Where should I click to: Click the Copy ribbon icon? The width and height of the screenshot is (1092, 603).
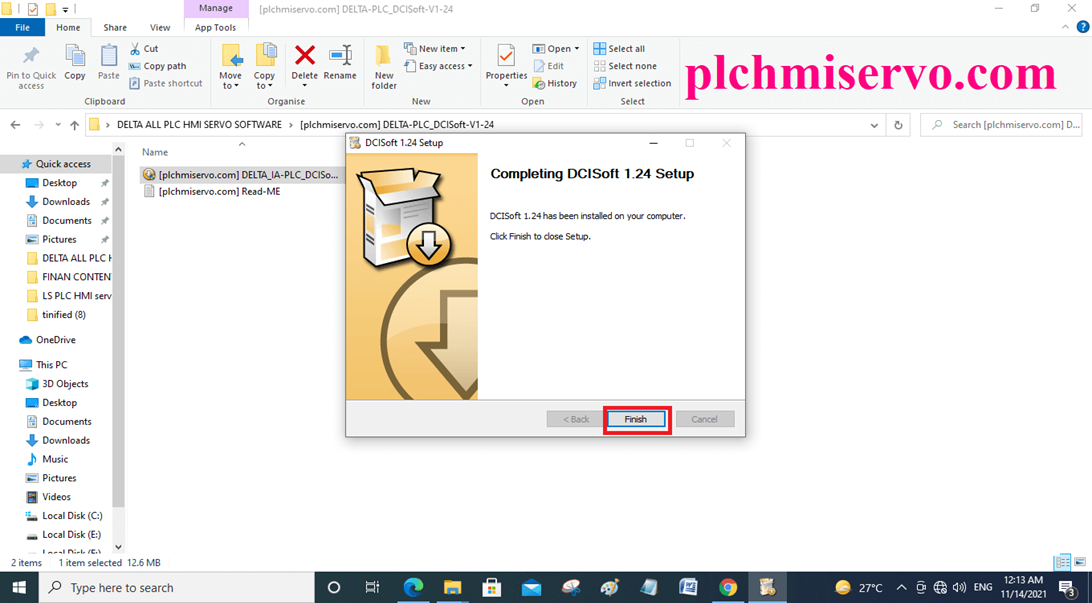75,63
